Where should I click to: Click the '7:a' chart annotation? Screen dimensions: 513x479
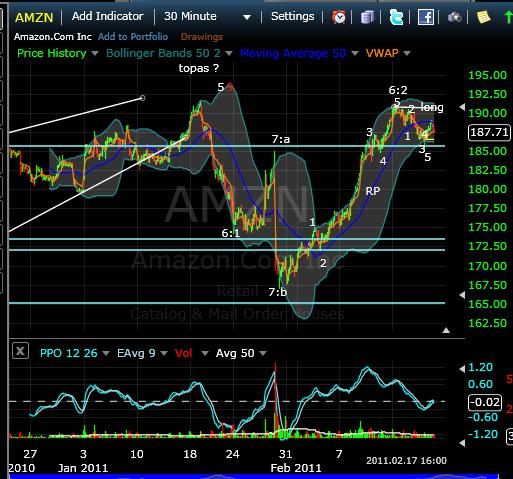pyautogui.click(x=281, y=139)
